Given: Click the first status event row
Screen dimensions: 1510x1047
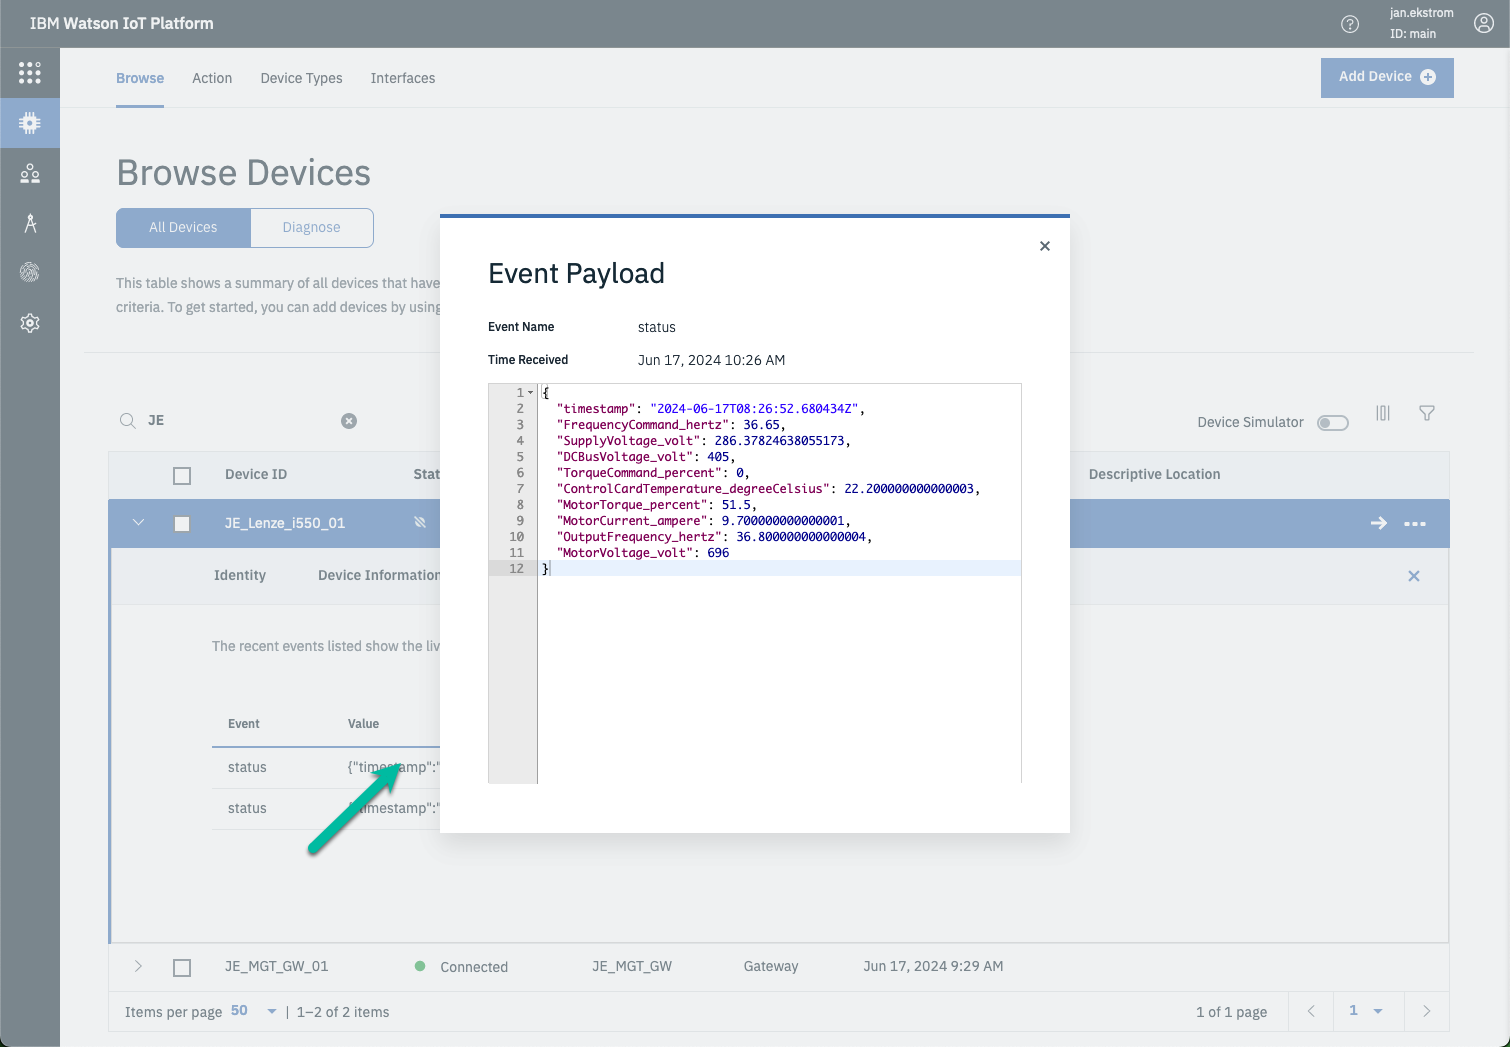Looking at the screenshot, I should click(x=326, y=767).
